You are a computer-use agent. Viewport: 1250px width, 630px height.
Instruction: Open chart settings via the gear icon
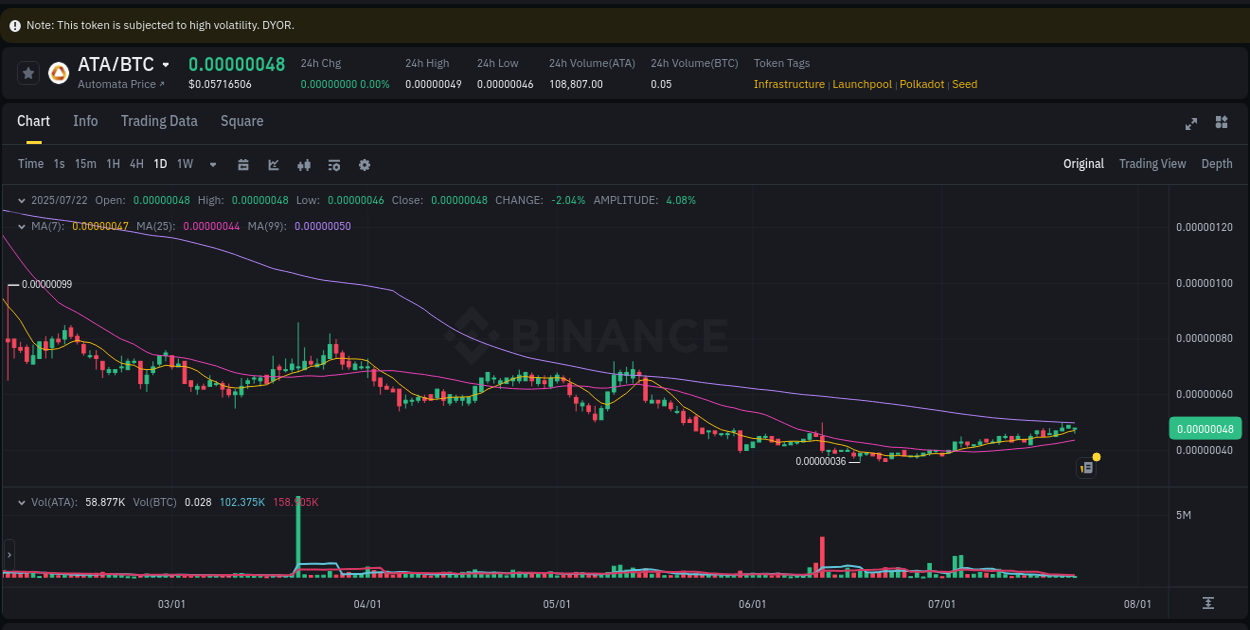[x=364, y=164]
